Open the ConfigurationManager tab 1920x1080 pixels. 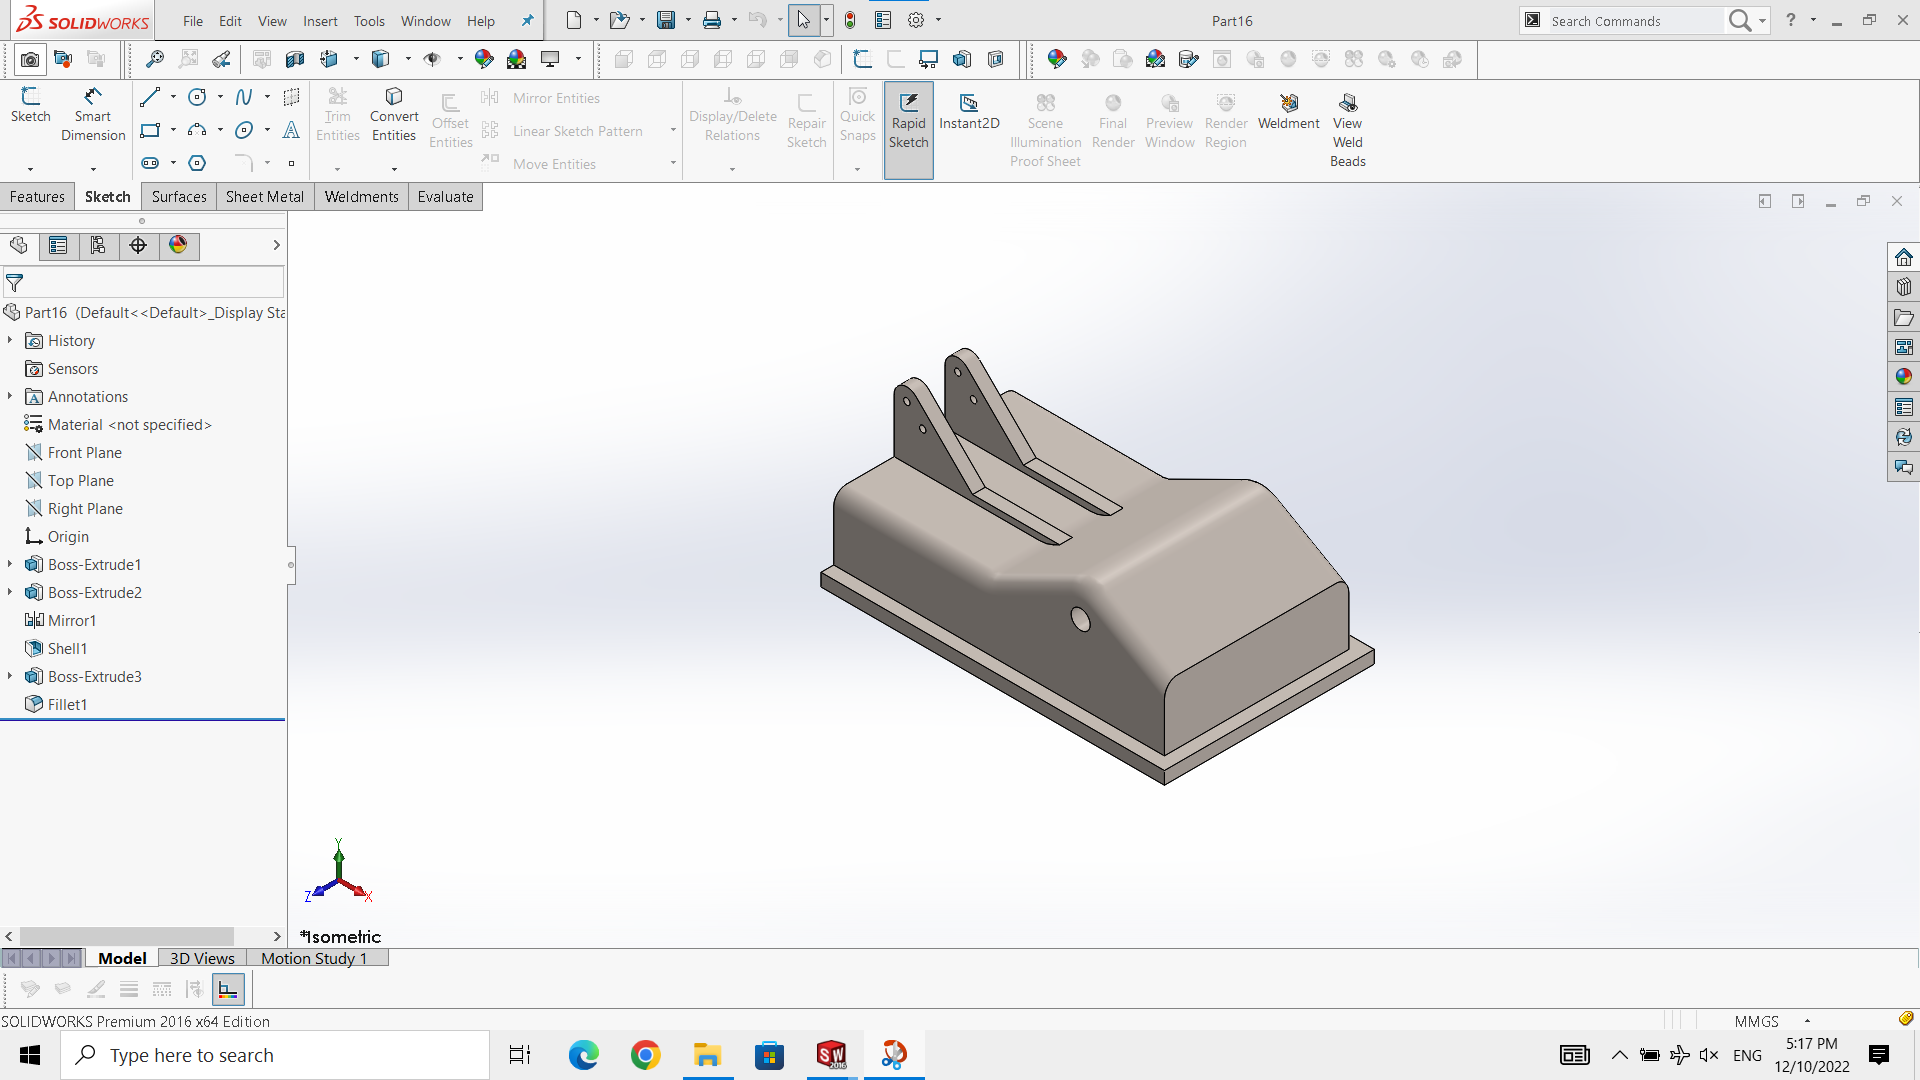tap(98, 246)
